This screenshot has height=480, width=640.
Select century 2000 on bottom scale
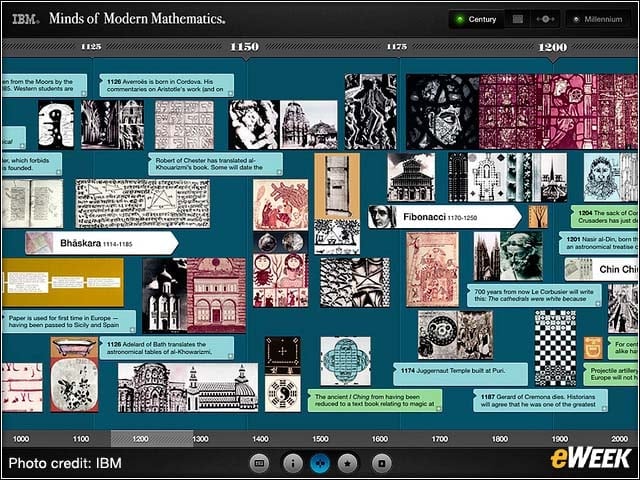pyautogui.click(x=619, y=439)
